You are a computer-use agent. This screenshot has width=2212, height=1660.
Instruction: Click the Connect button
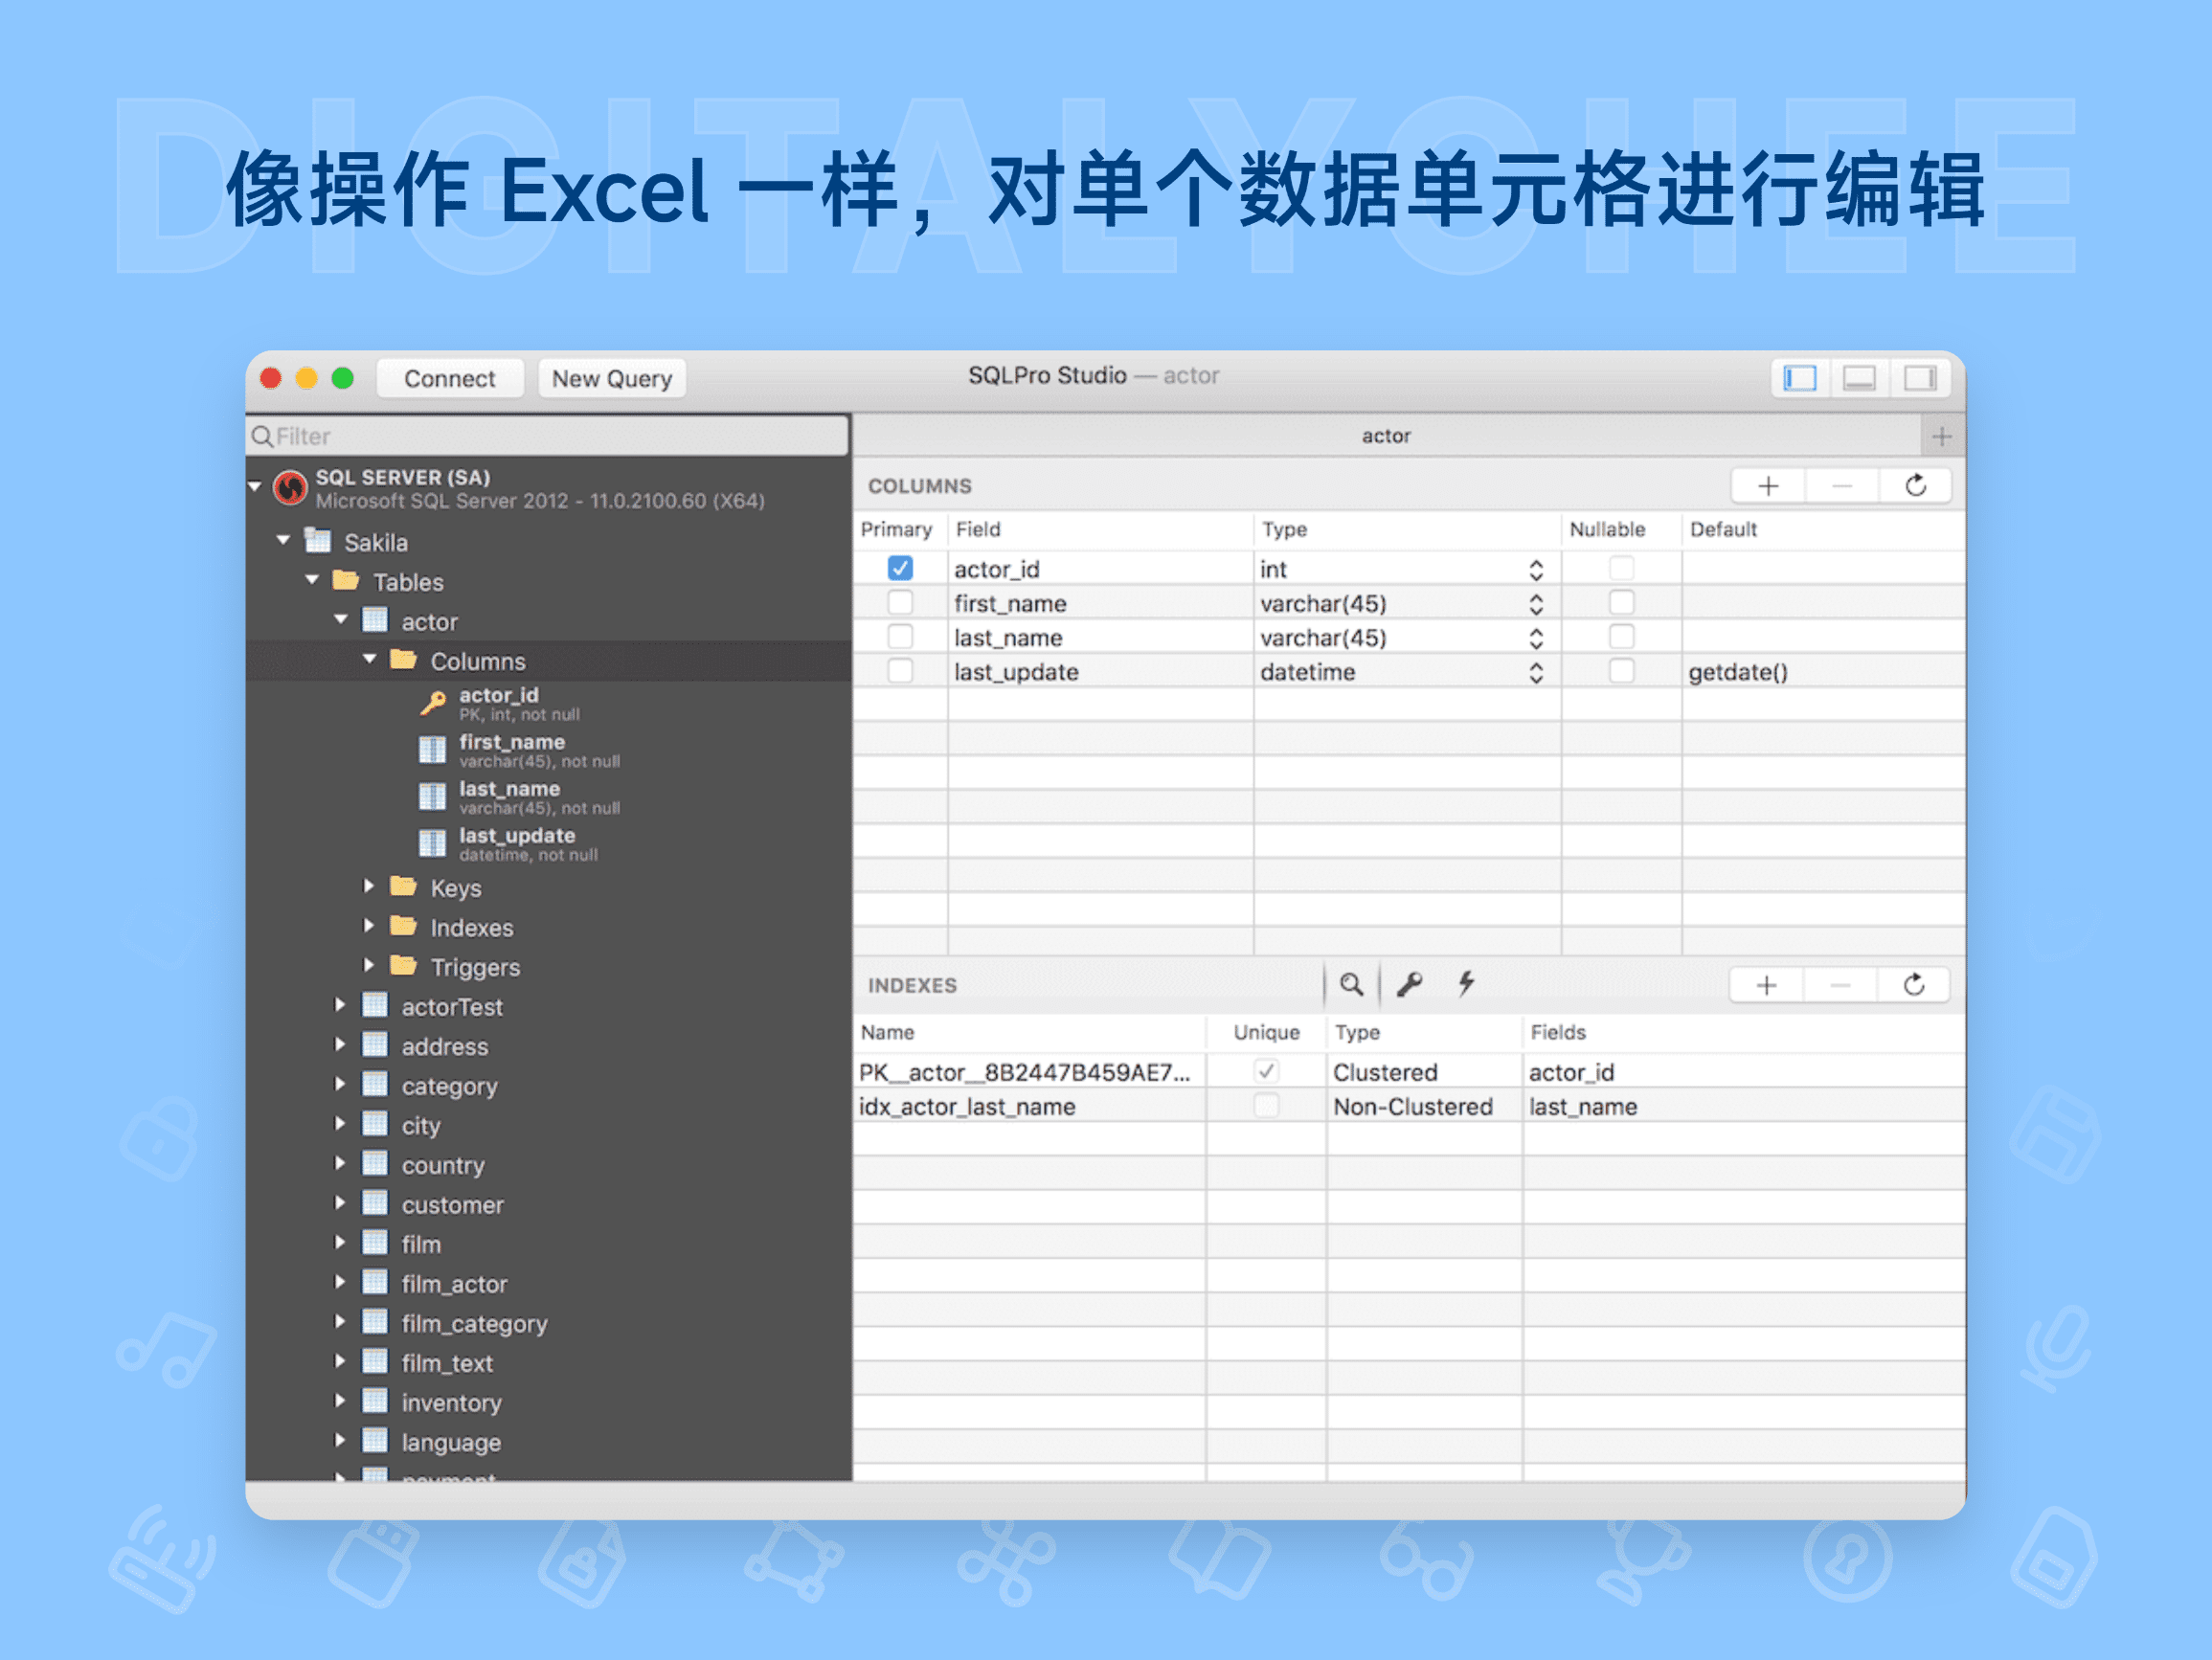[x=449, y=378]
